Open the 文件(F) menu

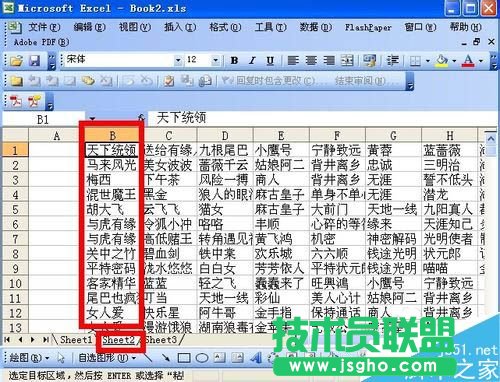(x=44, y=27)
